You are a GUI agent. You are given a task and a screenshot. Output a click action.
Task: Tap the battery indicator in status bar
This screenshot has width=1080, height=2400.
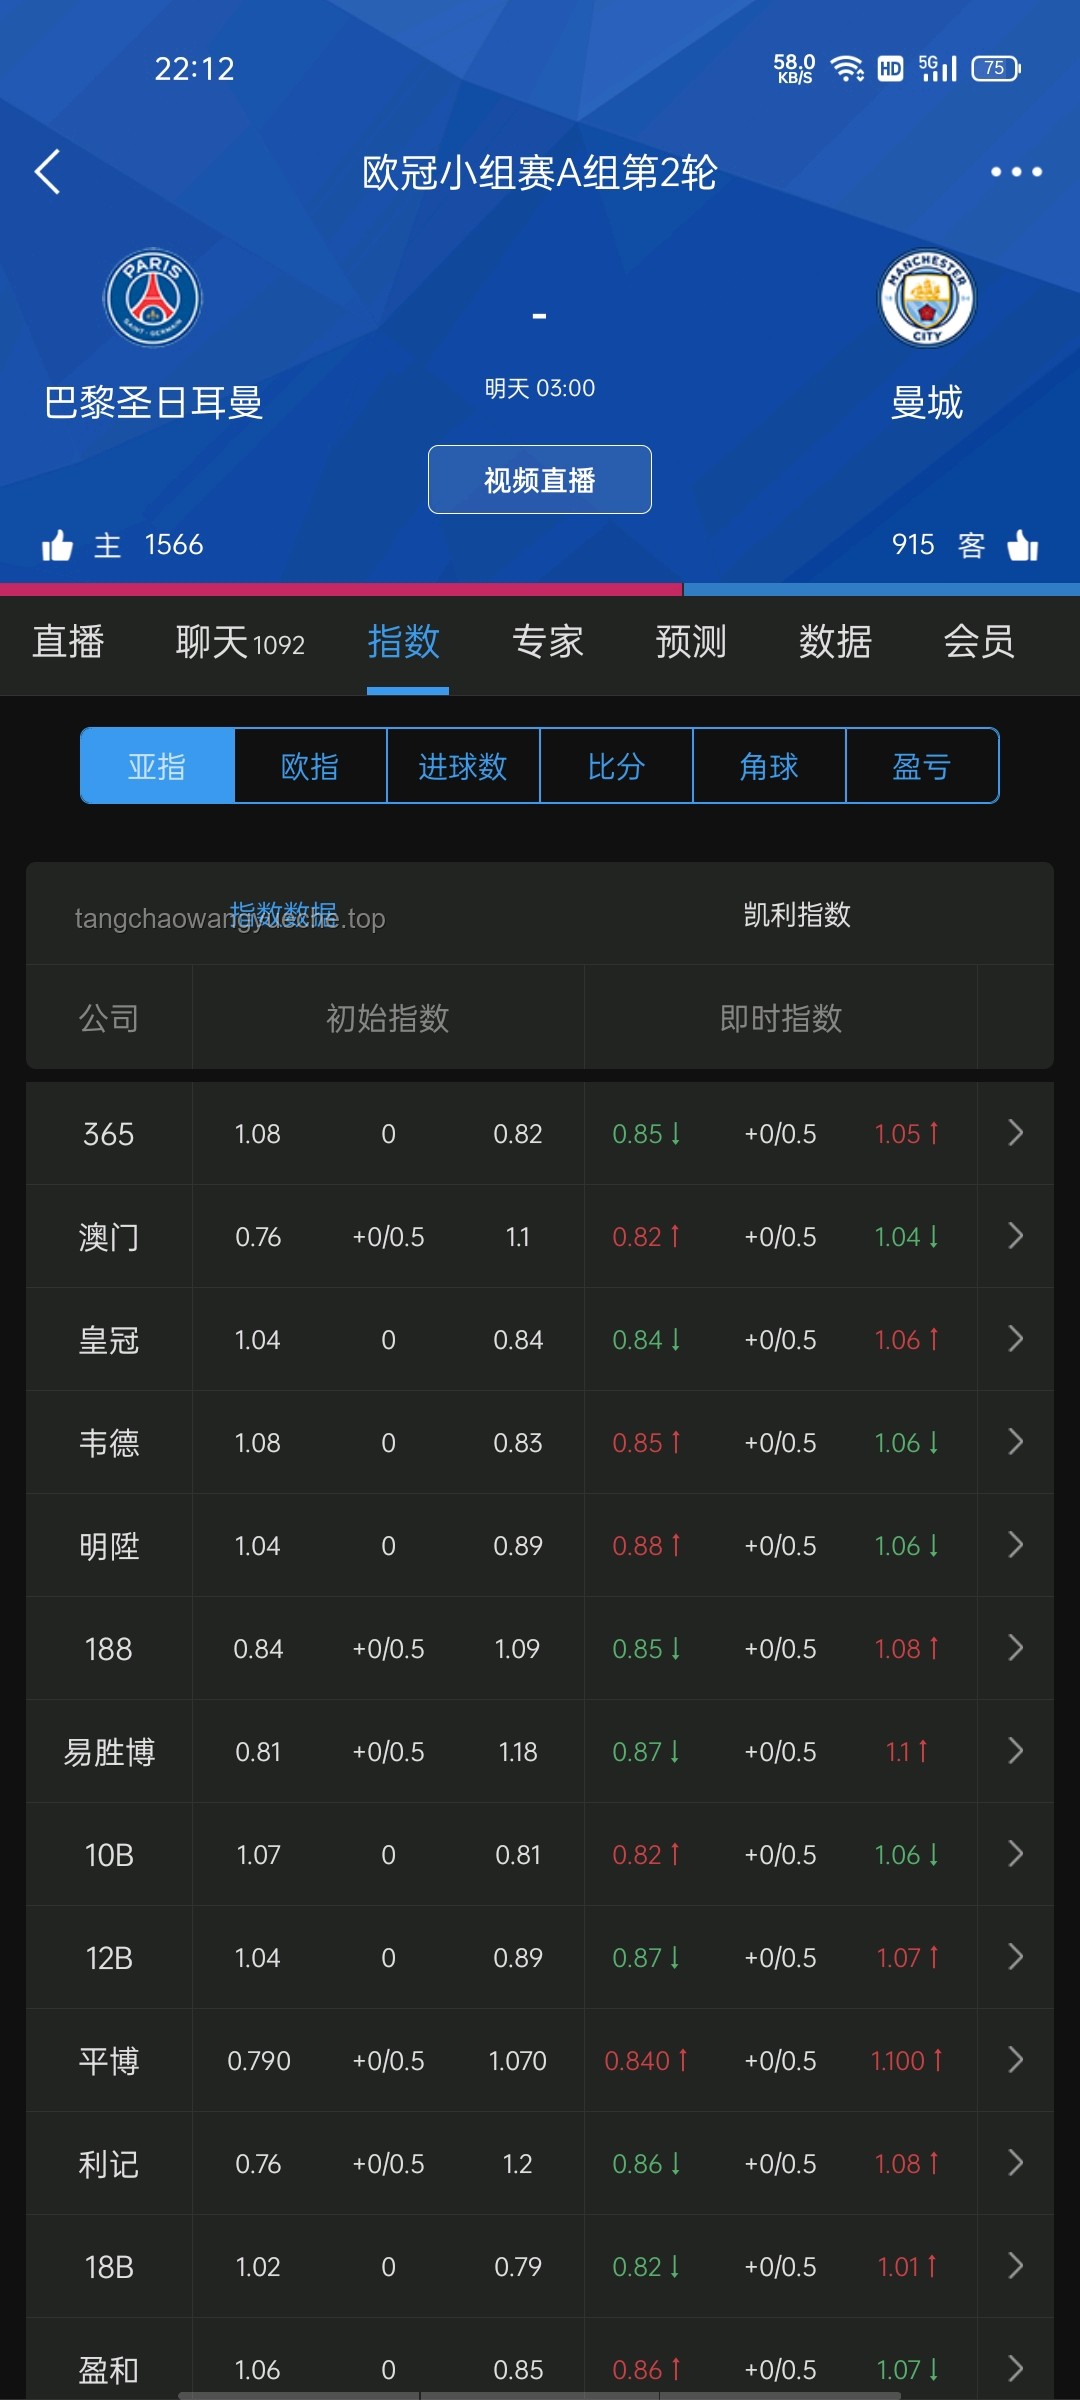coord(996,68)
